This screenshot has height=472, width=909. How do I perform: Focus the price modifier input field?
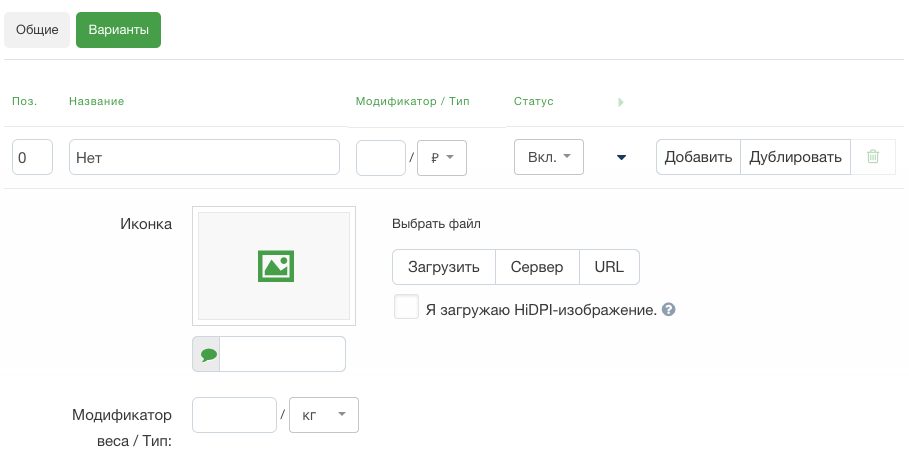pos(381,157)
